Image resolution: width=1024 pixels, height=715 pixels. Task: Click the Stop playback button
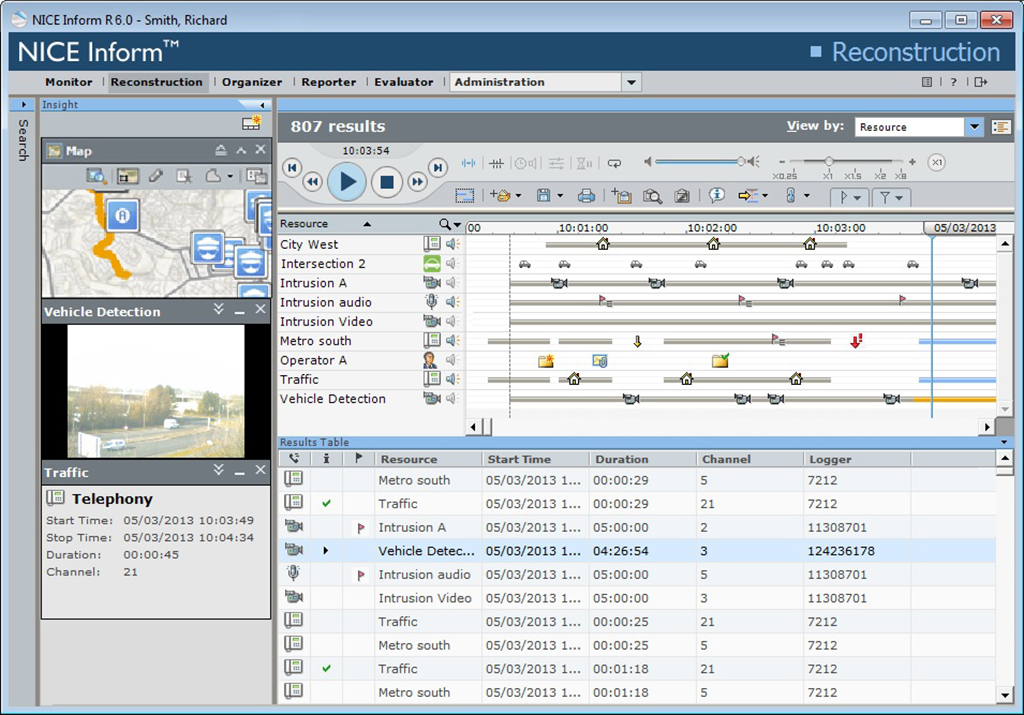(386, 181)
